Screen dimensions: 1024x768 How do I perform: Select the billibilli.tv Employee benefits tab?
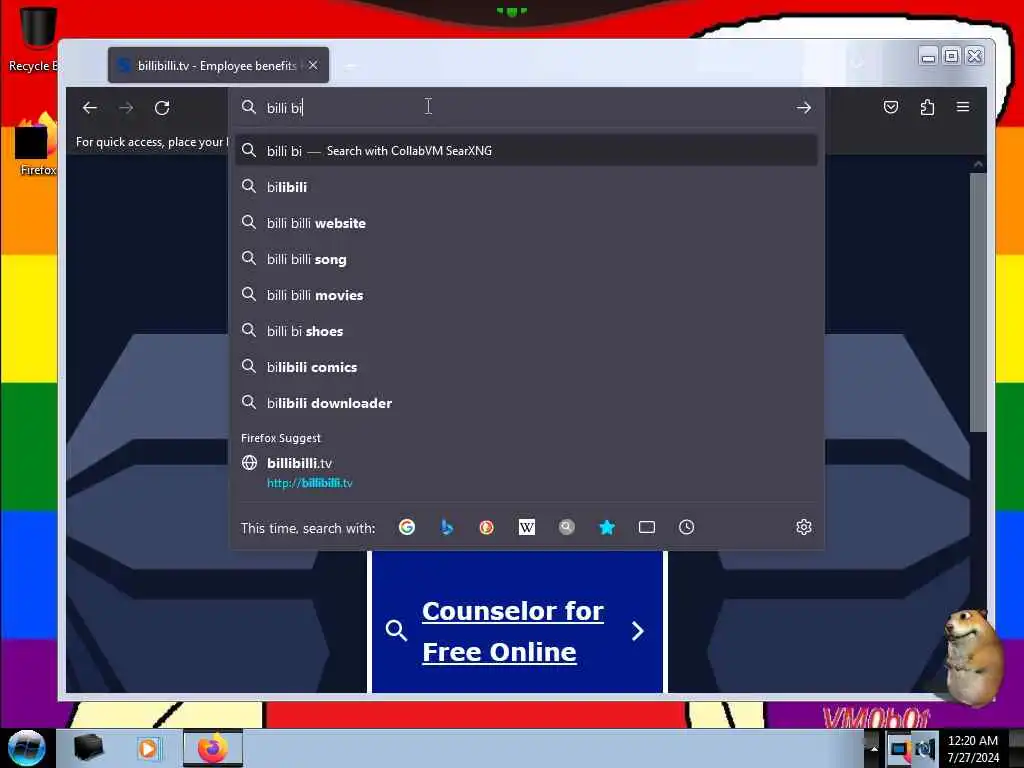click(218, 65)
